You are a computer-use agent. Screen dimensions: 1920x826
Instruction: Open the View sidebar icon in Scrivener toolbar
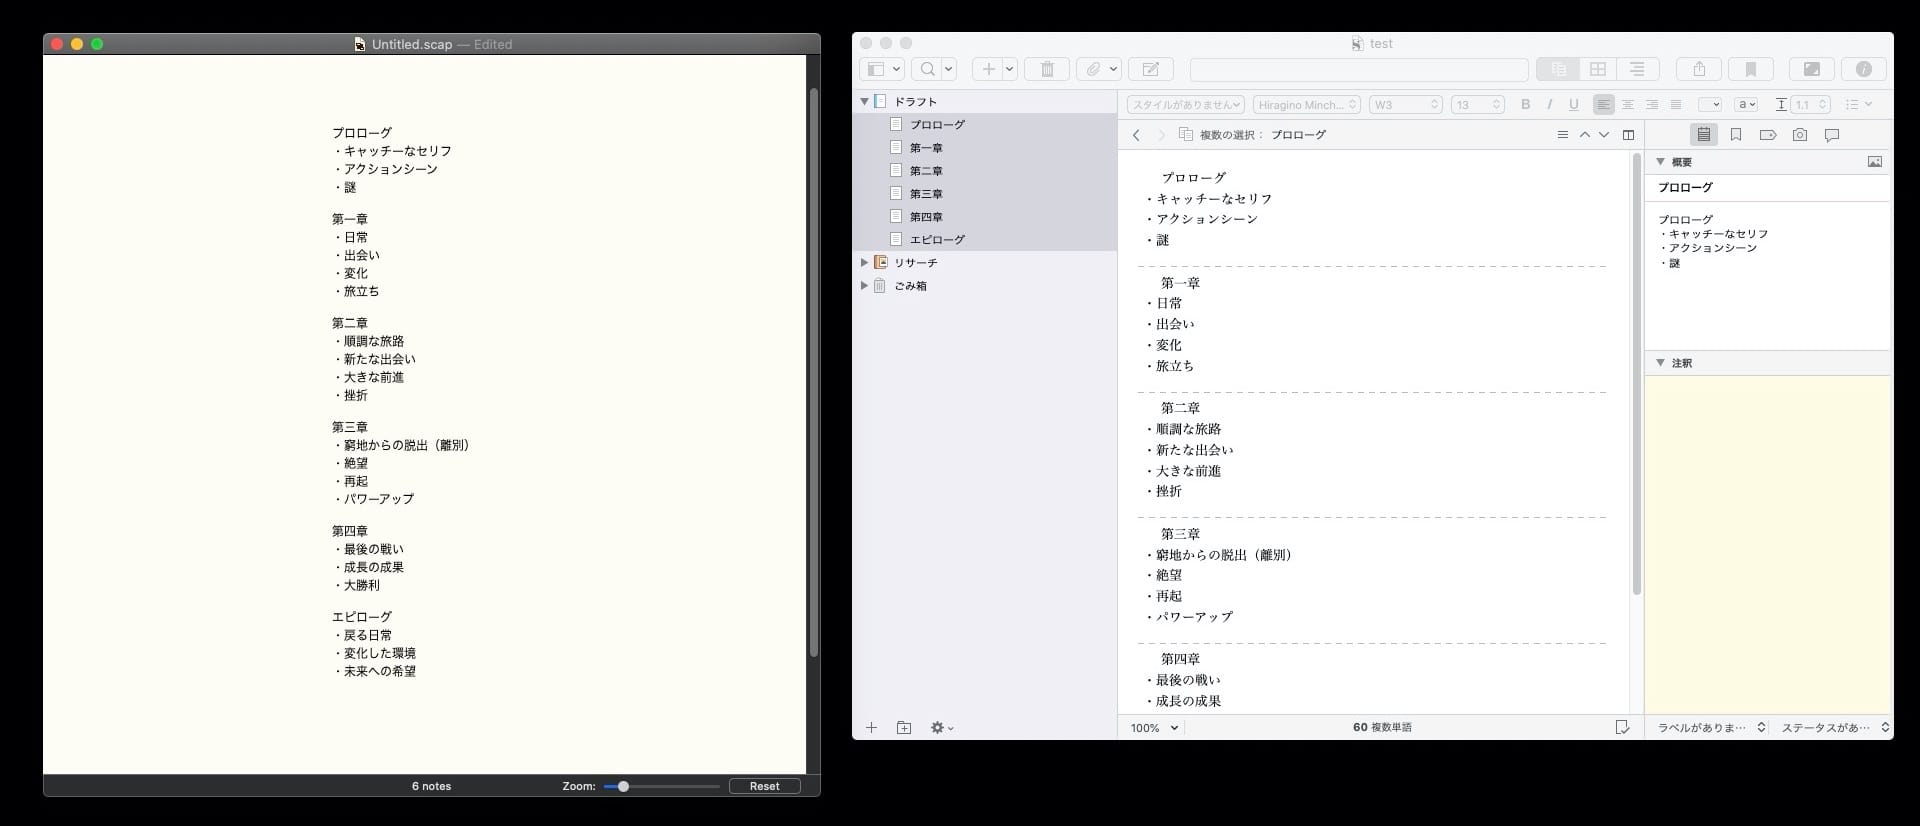coord(882,69)
